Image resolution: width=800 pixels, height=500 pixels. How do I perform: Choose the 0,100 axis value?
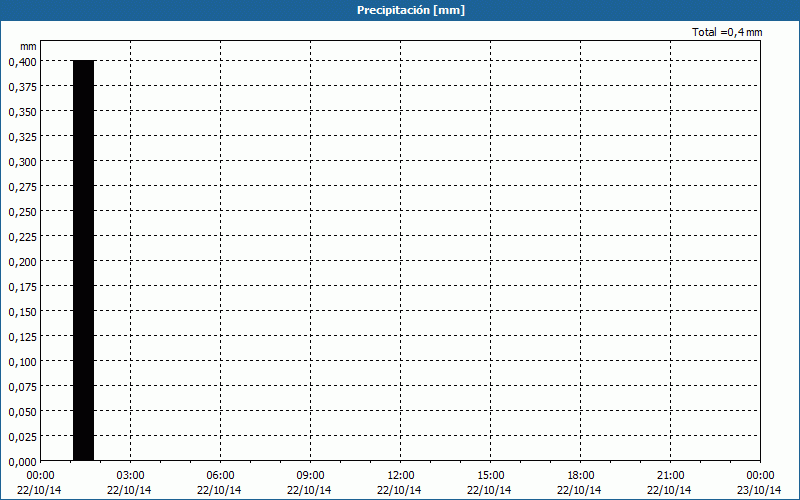22,362
